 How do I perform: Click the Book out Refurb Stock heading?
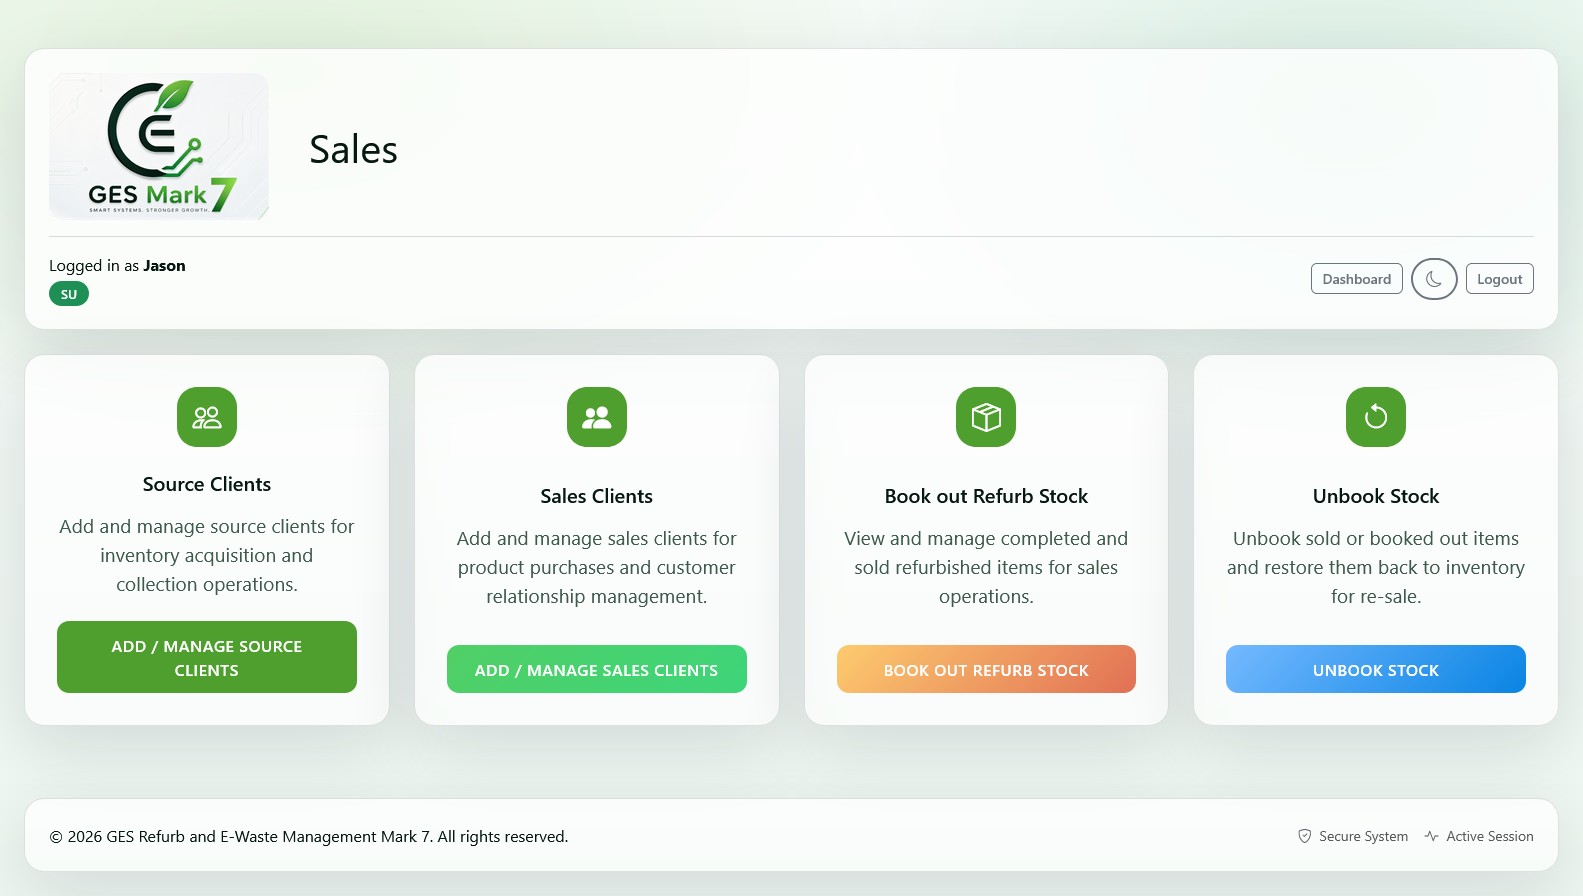[986, 496]
